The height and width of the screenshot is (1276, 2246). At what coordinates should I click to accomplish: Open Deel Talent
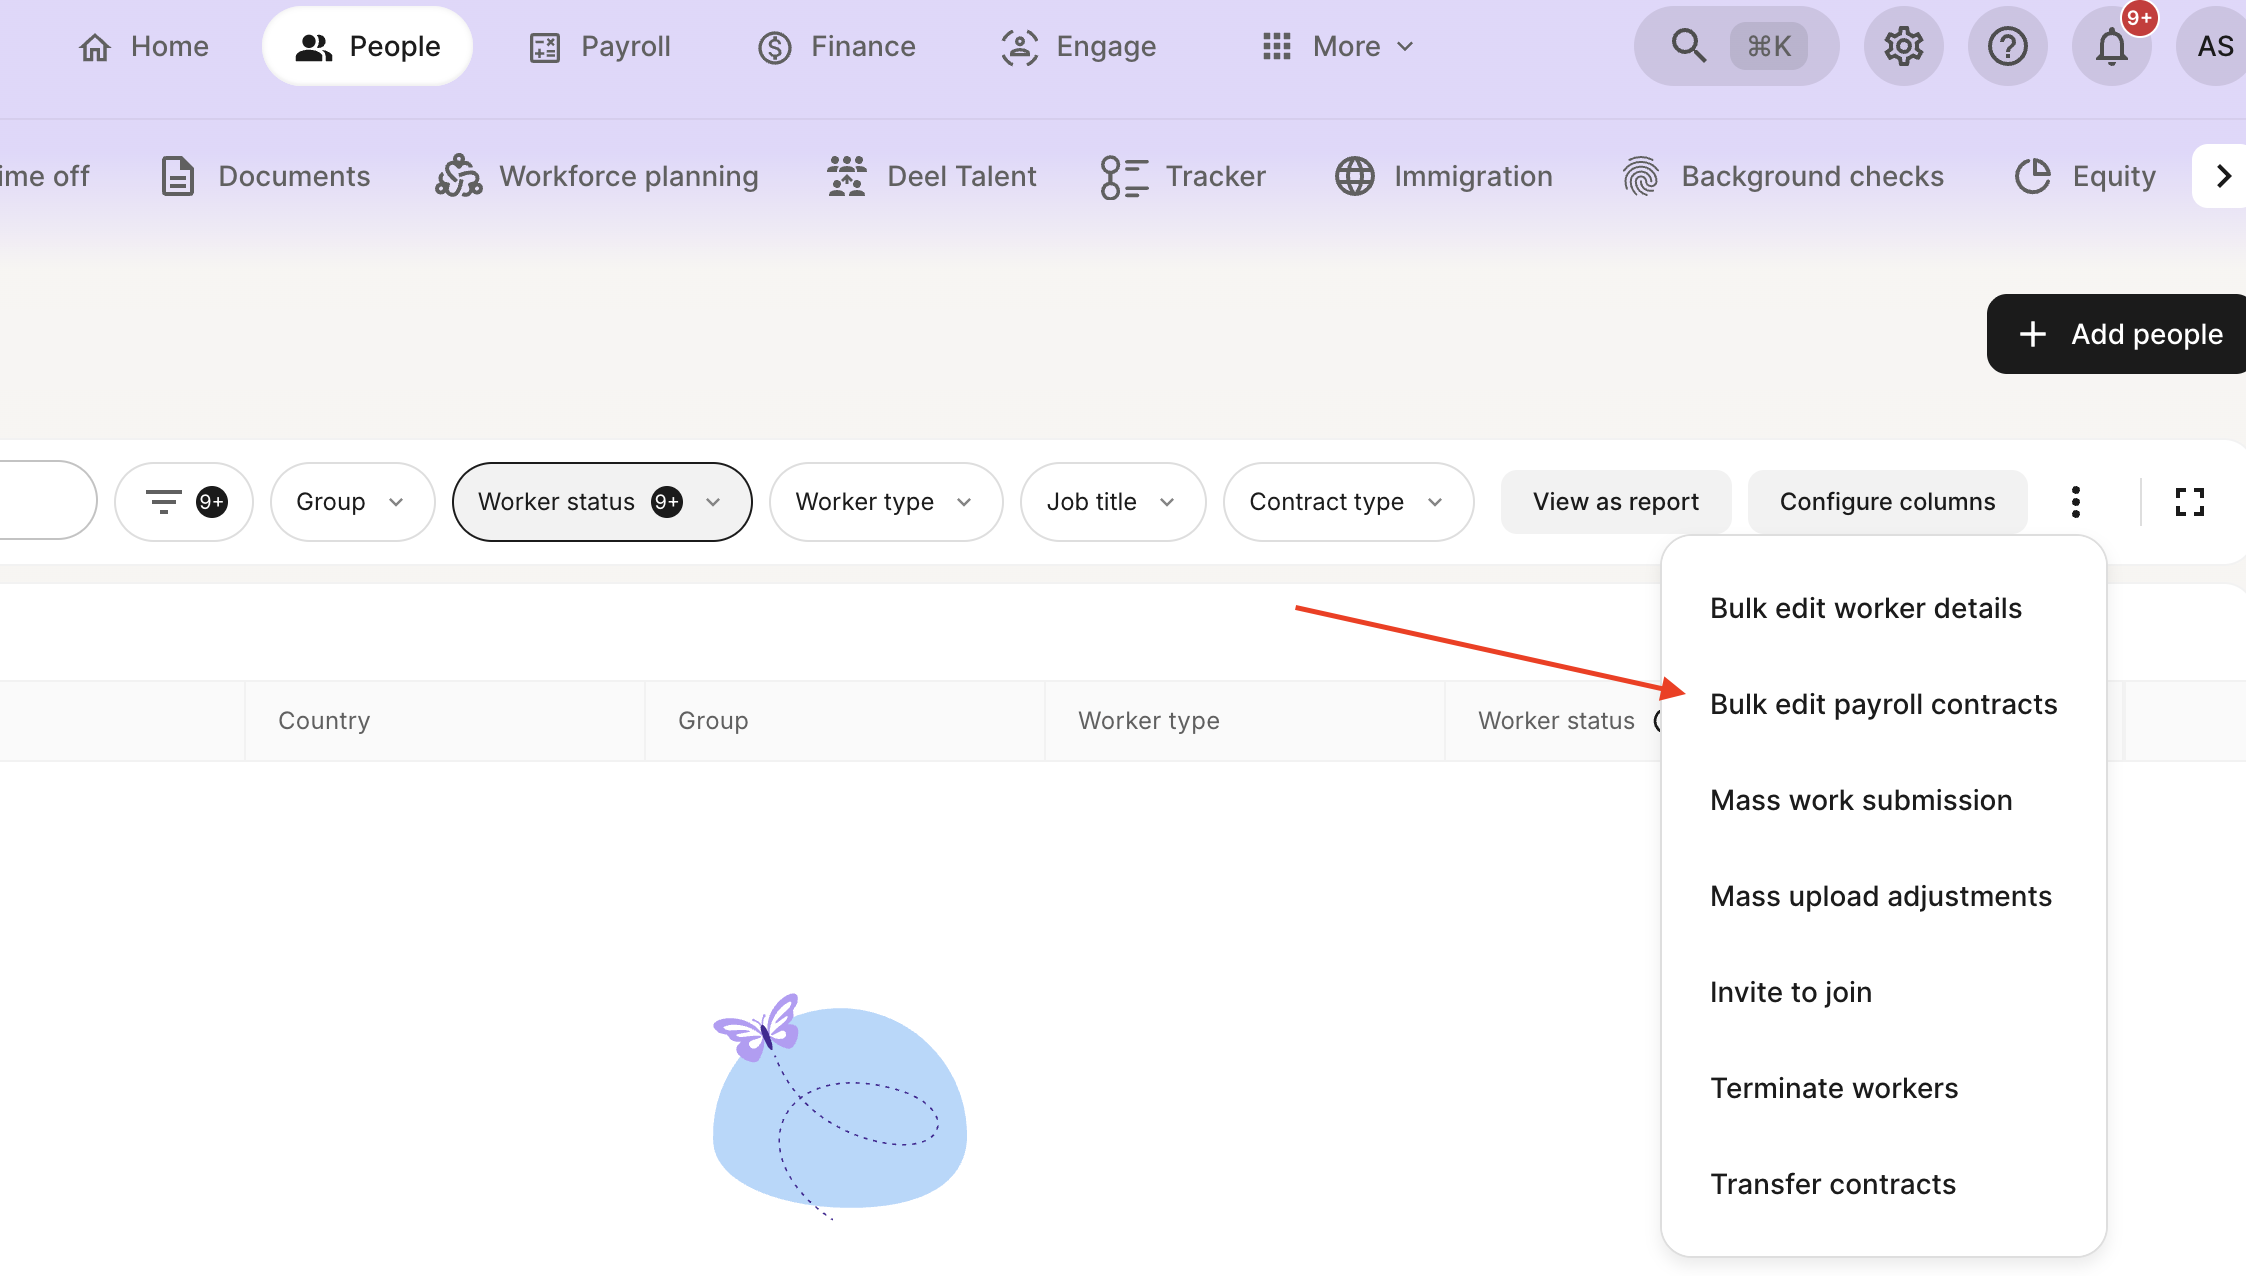[x=845, y=175]
